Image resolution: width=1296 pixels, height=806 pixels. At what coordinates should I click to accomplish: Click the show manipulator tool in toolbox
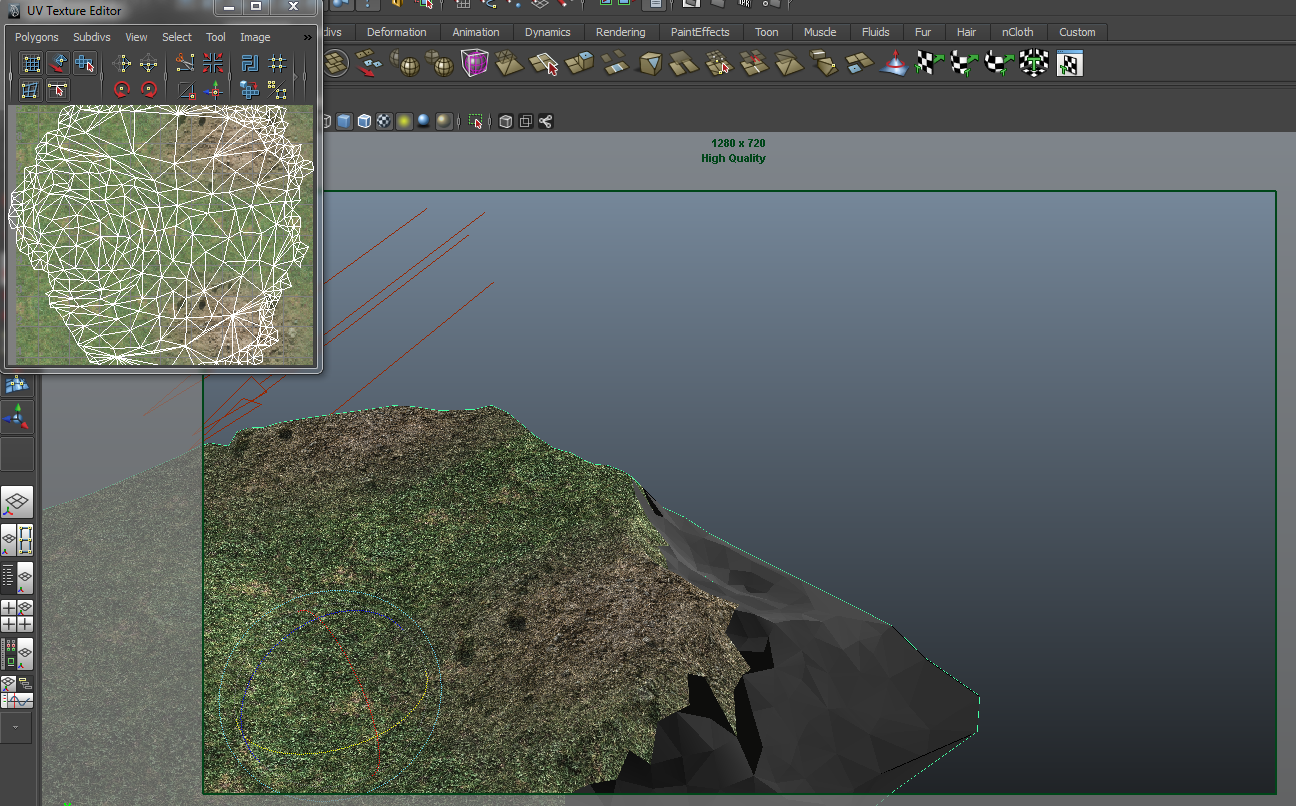[x=17, y=416]
